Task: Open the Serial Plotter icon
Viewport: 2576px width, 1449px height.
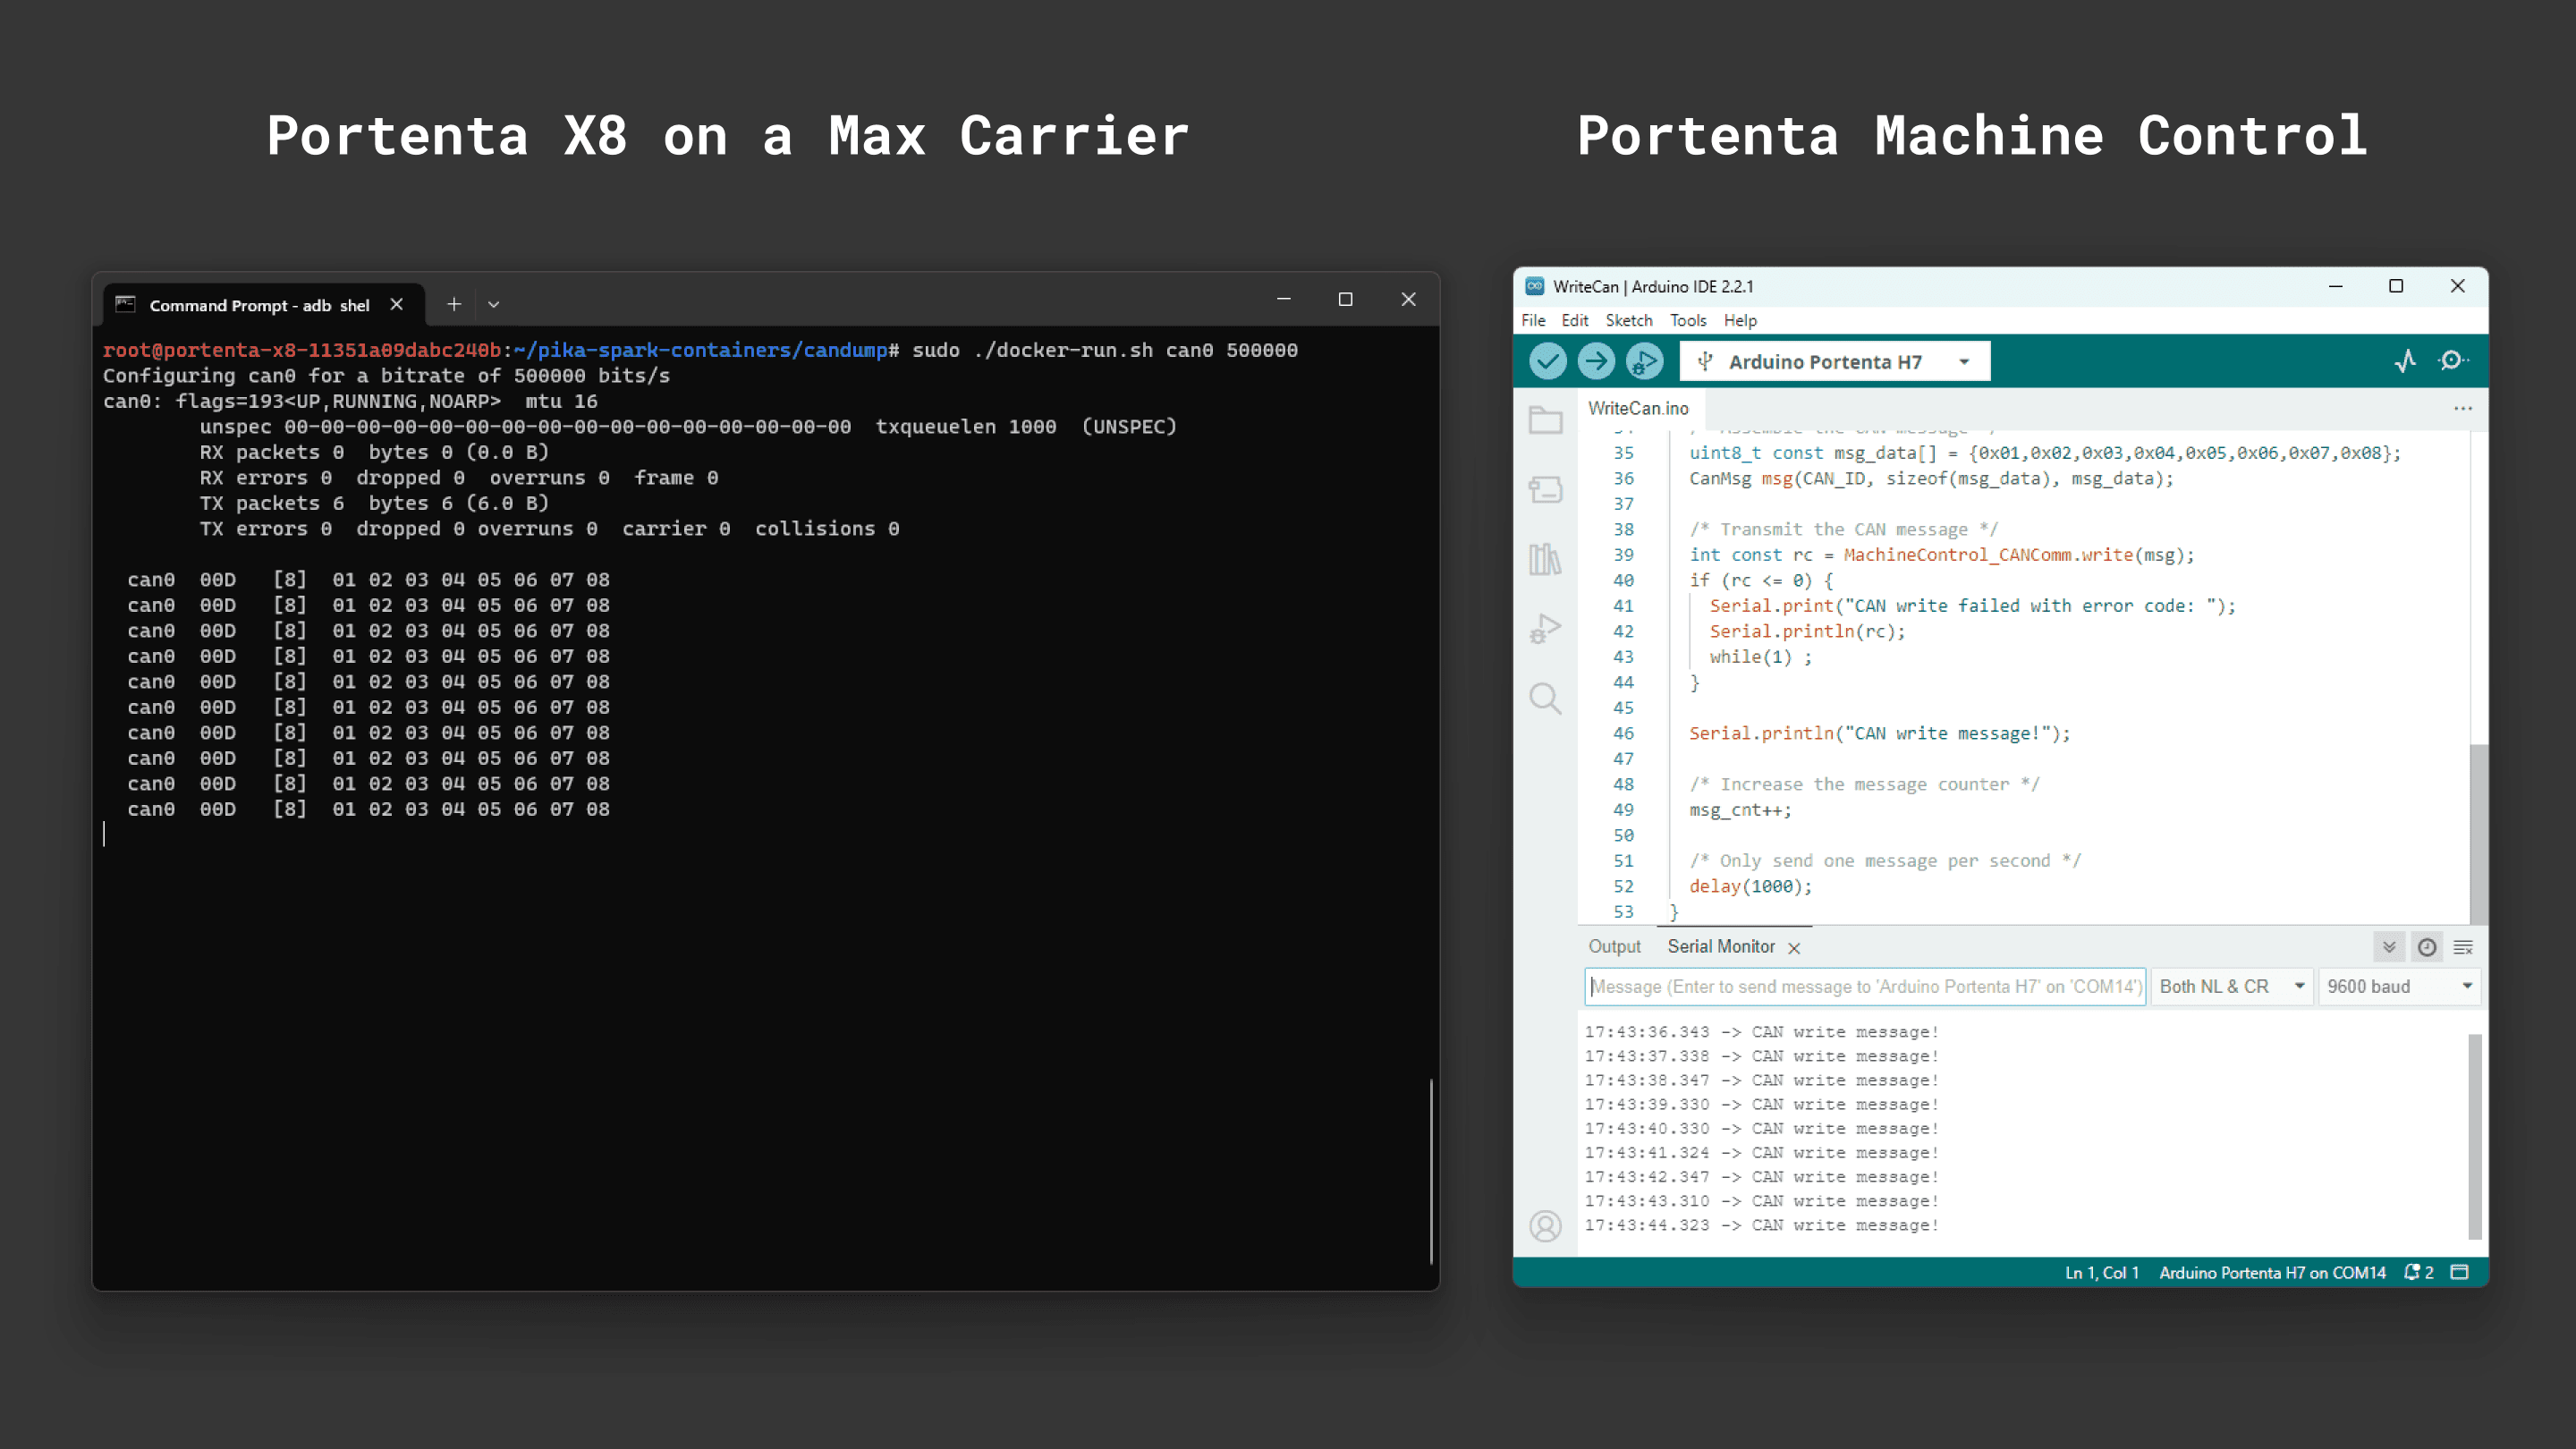Action: click(x=2405, y=361)
